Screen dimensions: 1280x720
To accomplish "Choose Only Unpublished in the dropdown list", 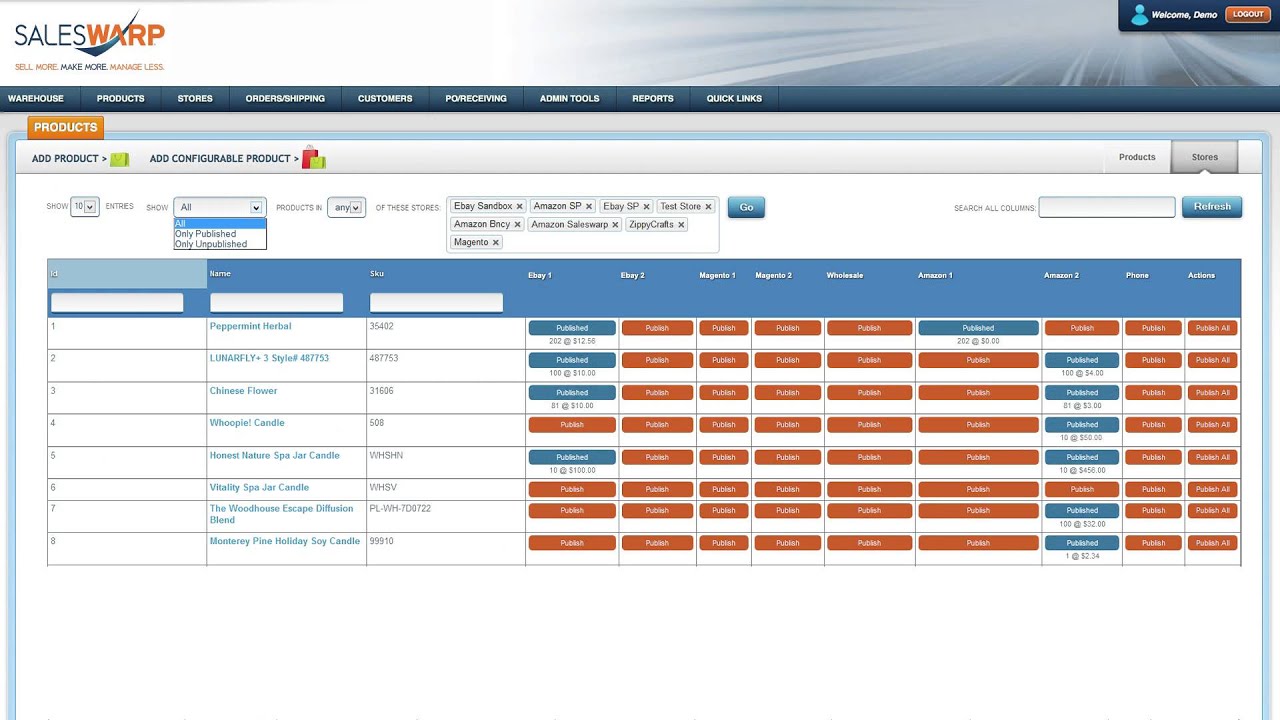I will pos(220,244).
